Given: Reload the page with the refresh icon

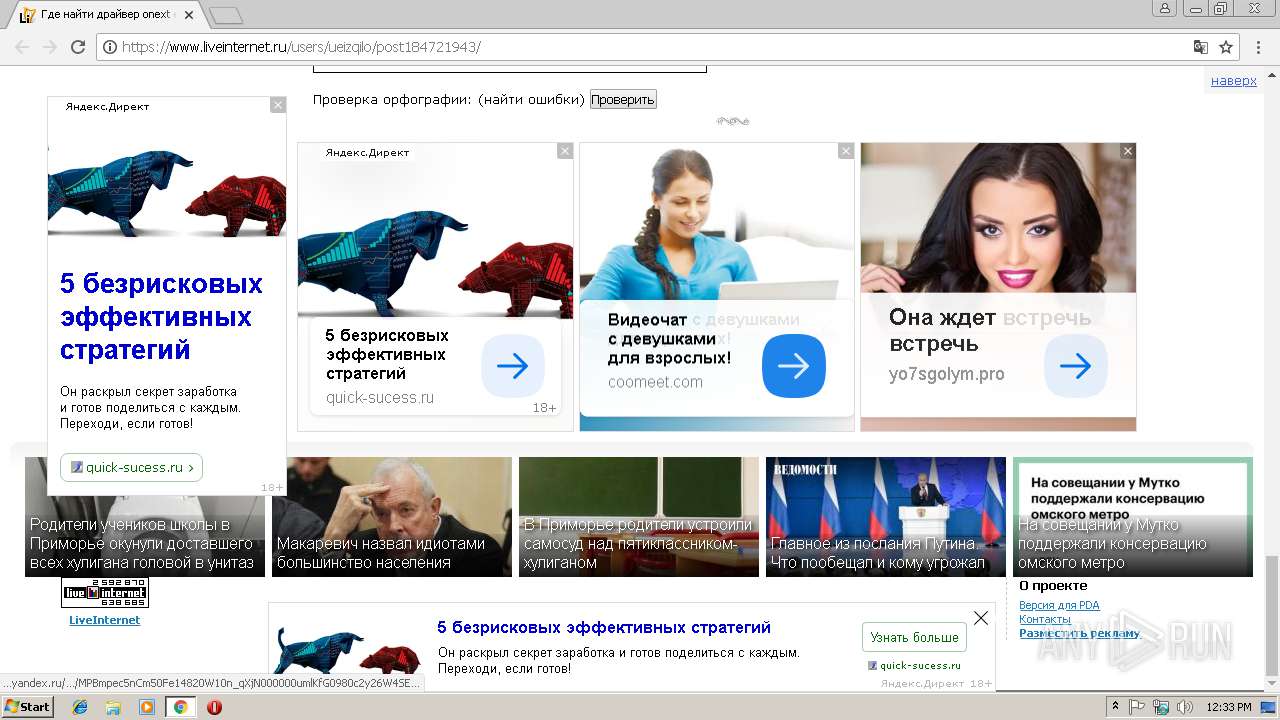Looking at the screenshot, I should point(78,47).
